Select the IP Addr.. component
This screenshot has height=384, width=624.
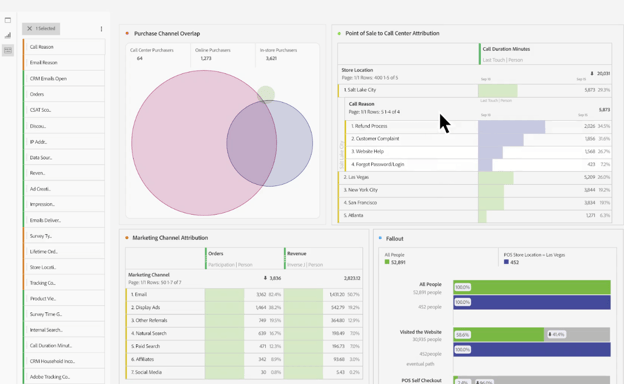pos(64,142)
